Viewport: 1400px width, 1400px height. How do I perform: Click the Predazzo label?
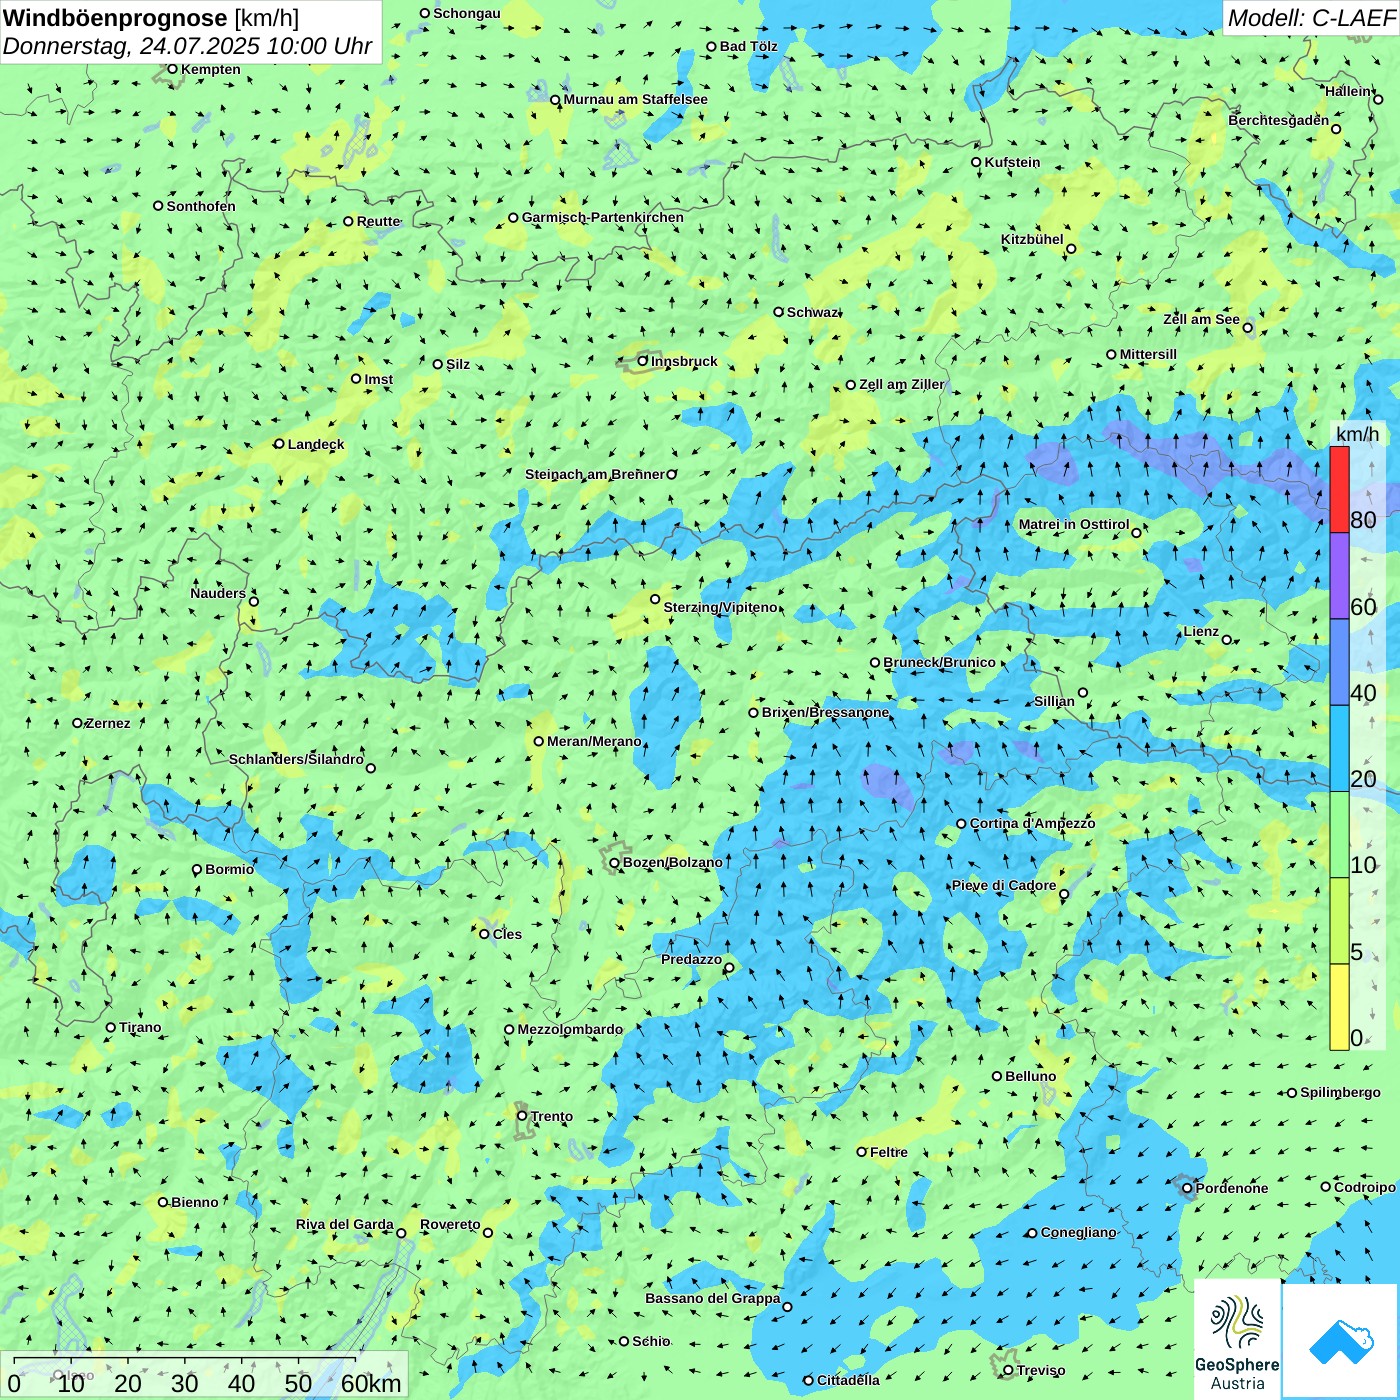(691, 959)
